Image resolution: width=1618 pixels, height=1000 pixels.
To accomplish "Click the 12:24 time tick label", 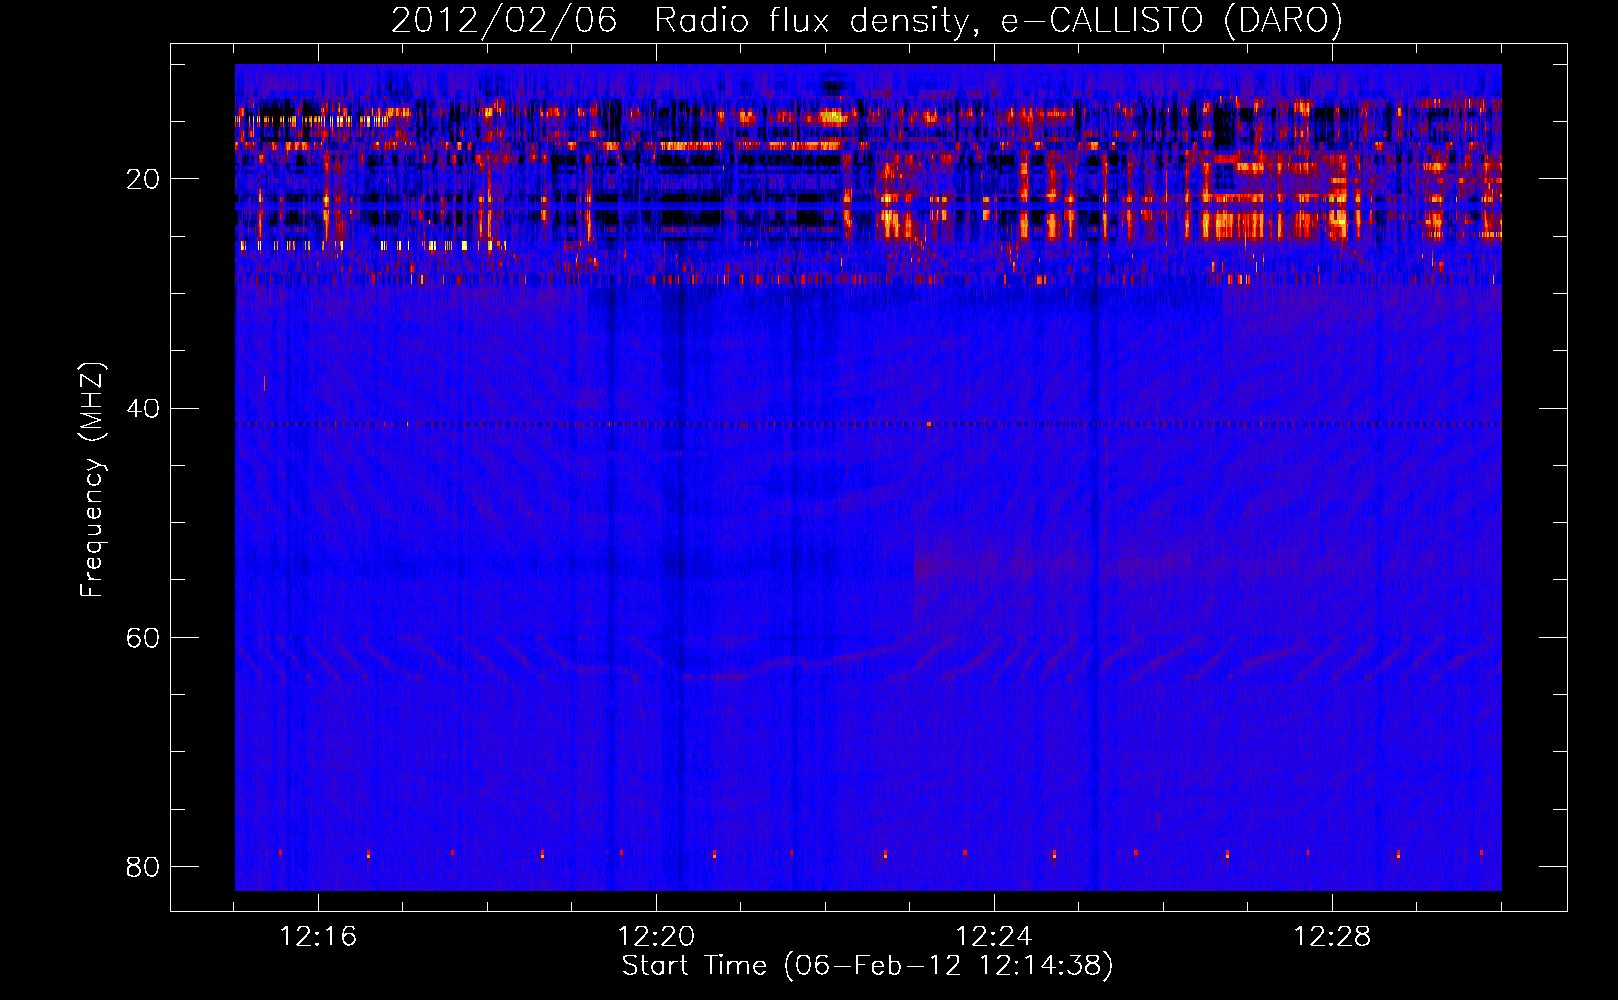I will pyautogui.click(x=994, y=937).
